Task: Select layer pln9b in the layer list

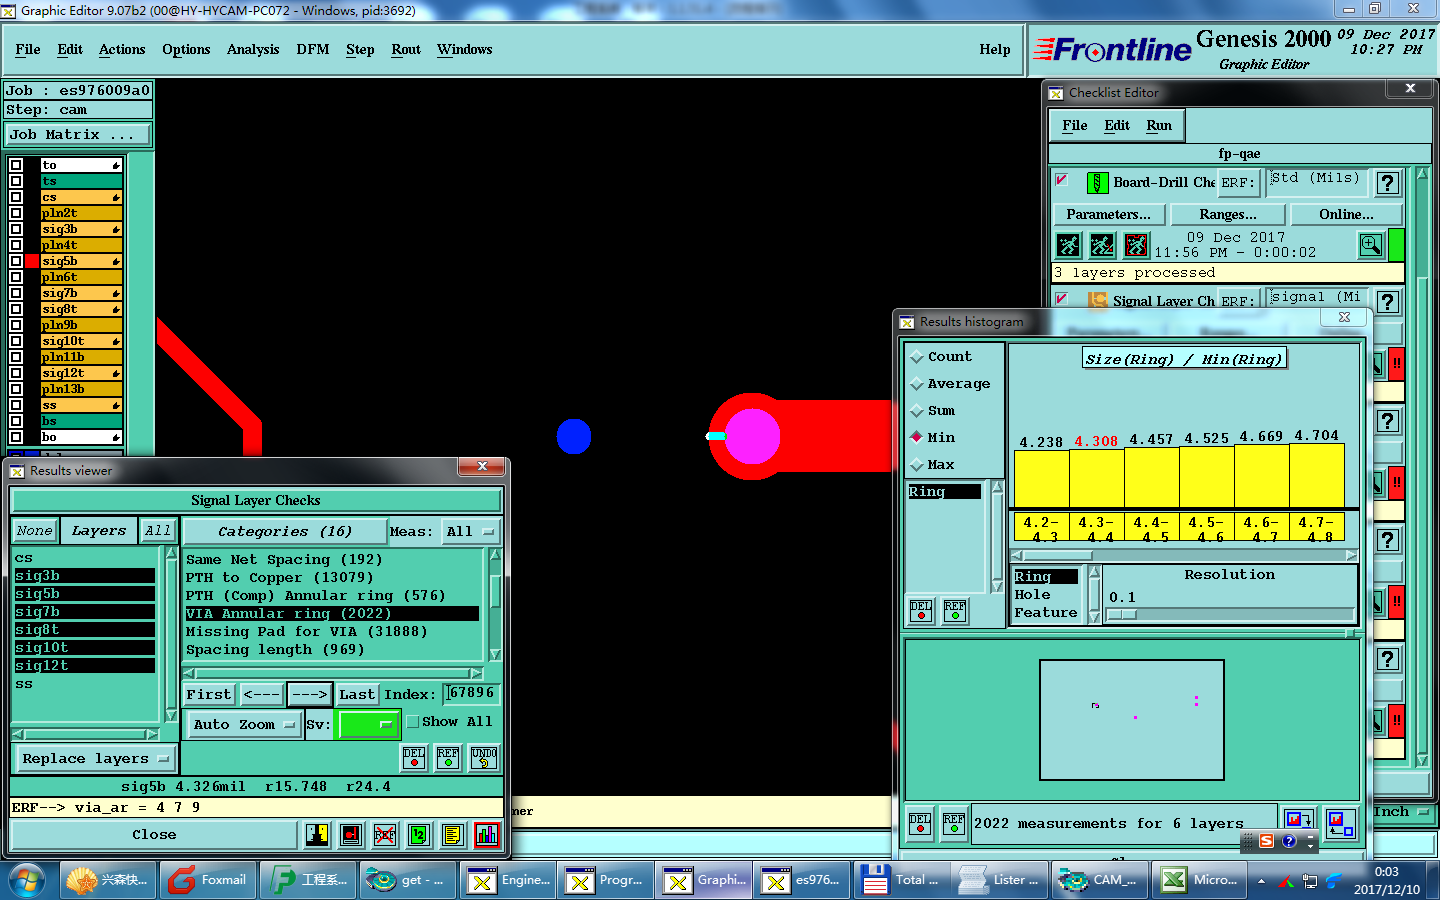Action: [x=81, y=325]
